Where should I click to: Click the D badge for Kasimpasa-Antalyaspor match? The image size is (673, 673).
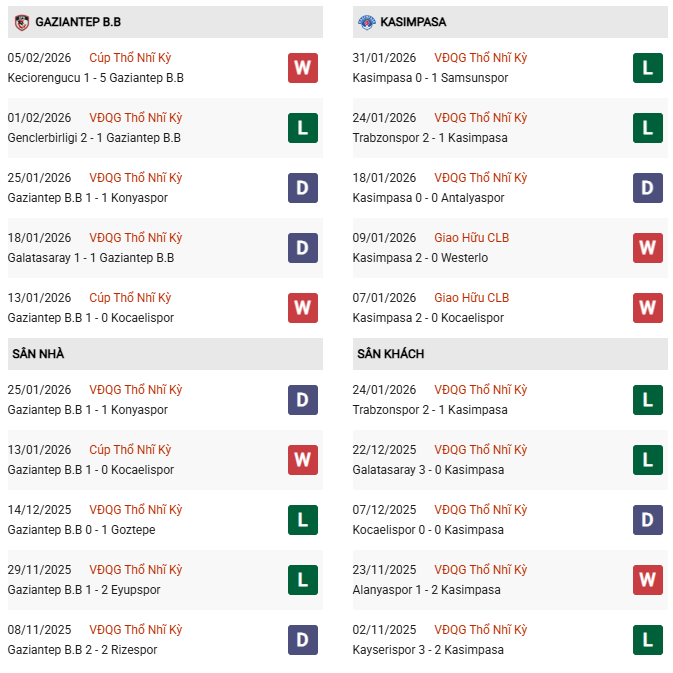tap(648, 188)
